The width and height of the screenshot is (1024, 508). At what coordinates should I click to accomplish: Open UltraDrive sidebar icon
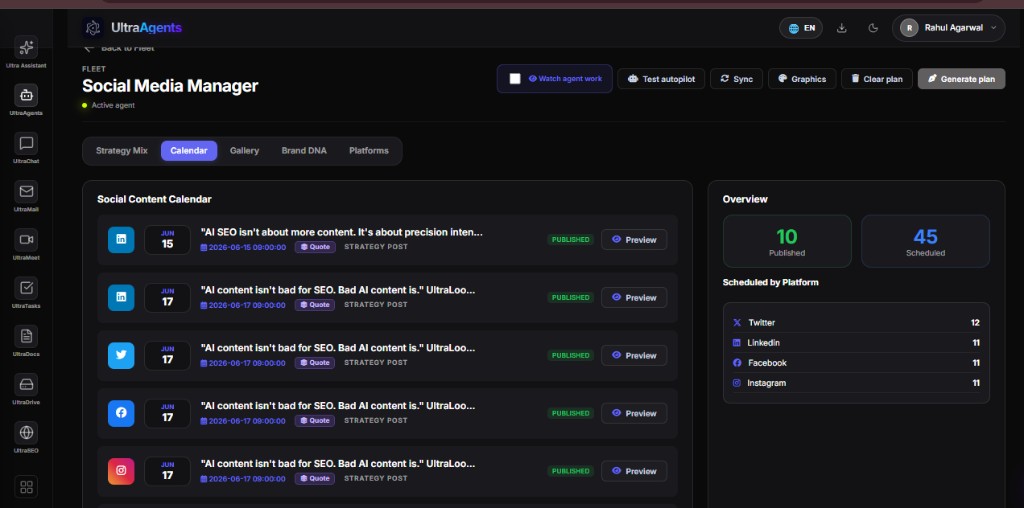(26, 385)
